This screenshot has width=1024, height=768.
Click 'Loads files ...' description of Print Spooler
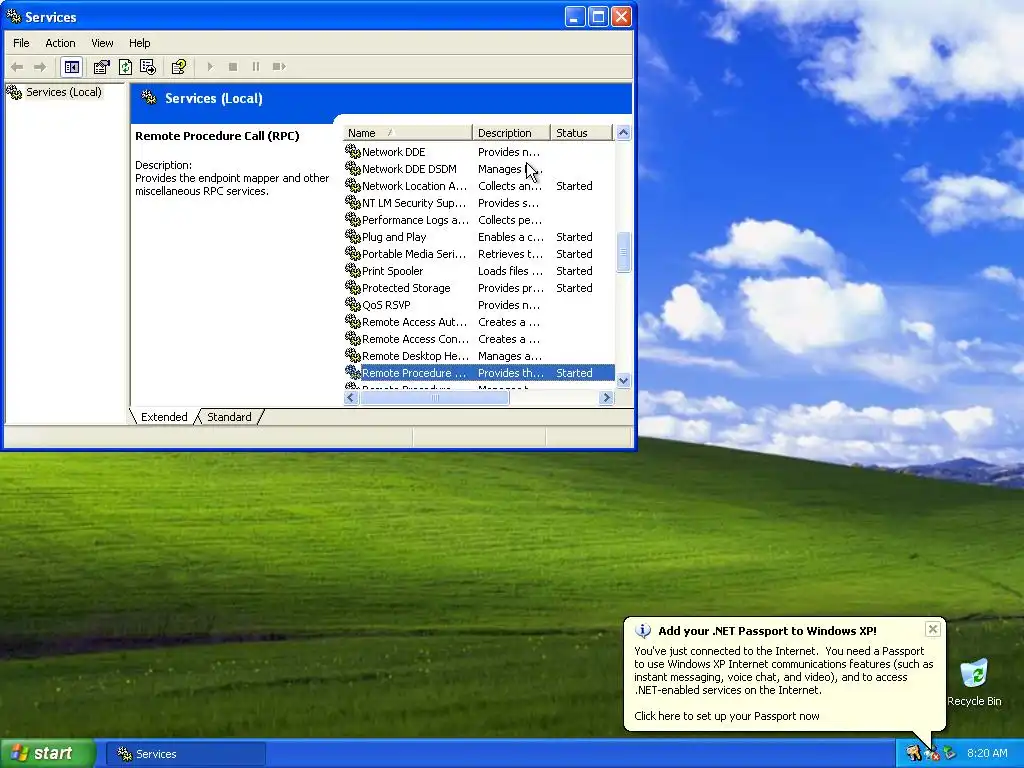tap(510, 270)
